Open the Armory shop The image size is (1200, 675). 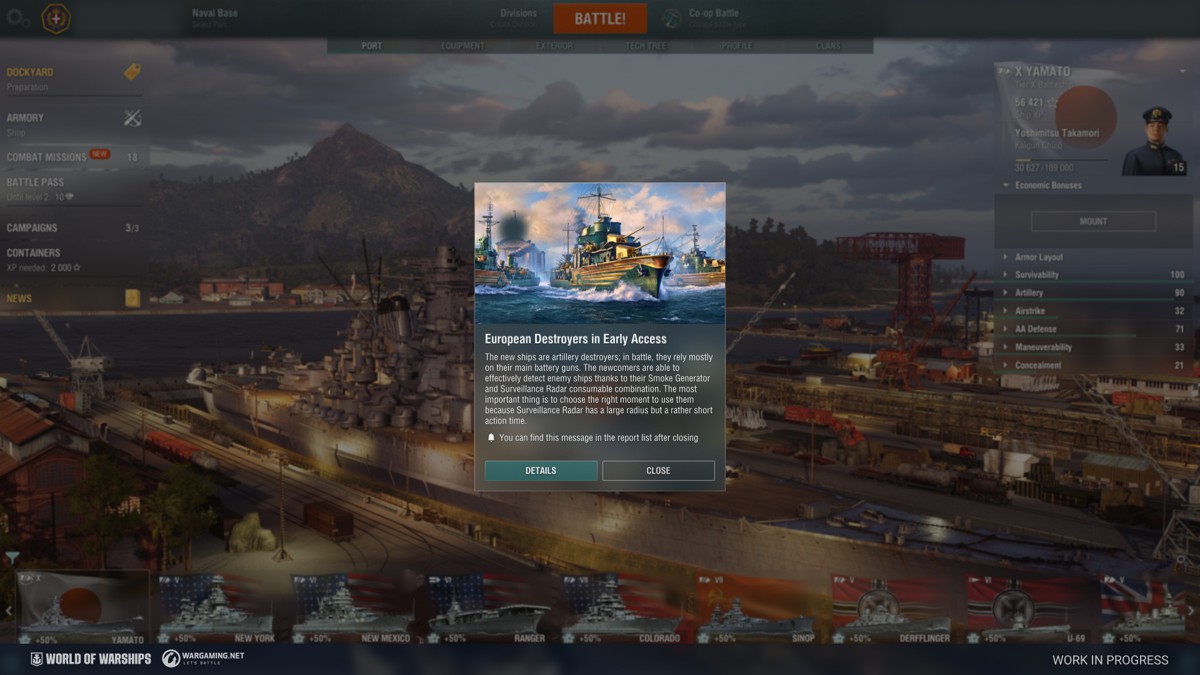(x=73, y=123)
